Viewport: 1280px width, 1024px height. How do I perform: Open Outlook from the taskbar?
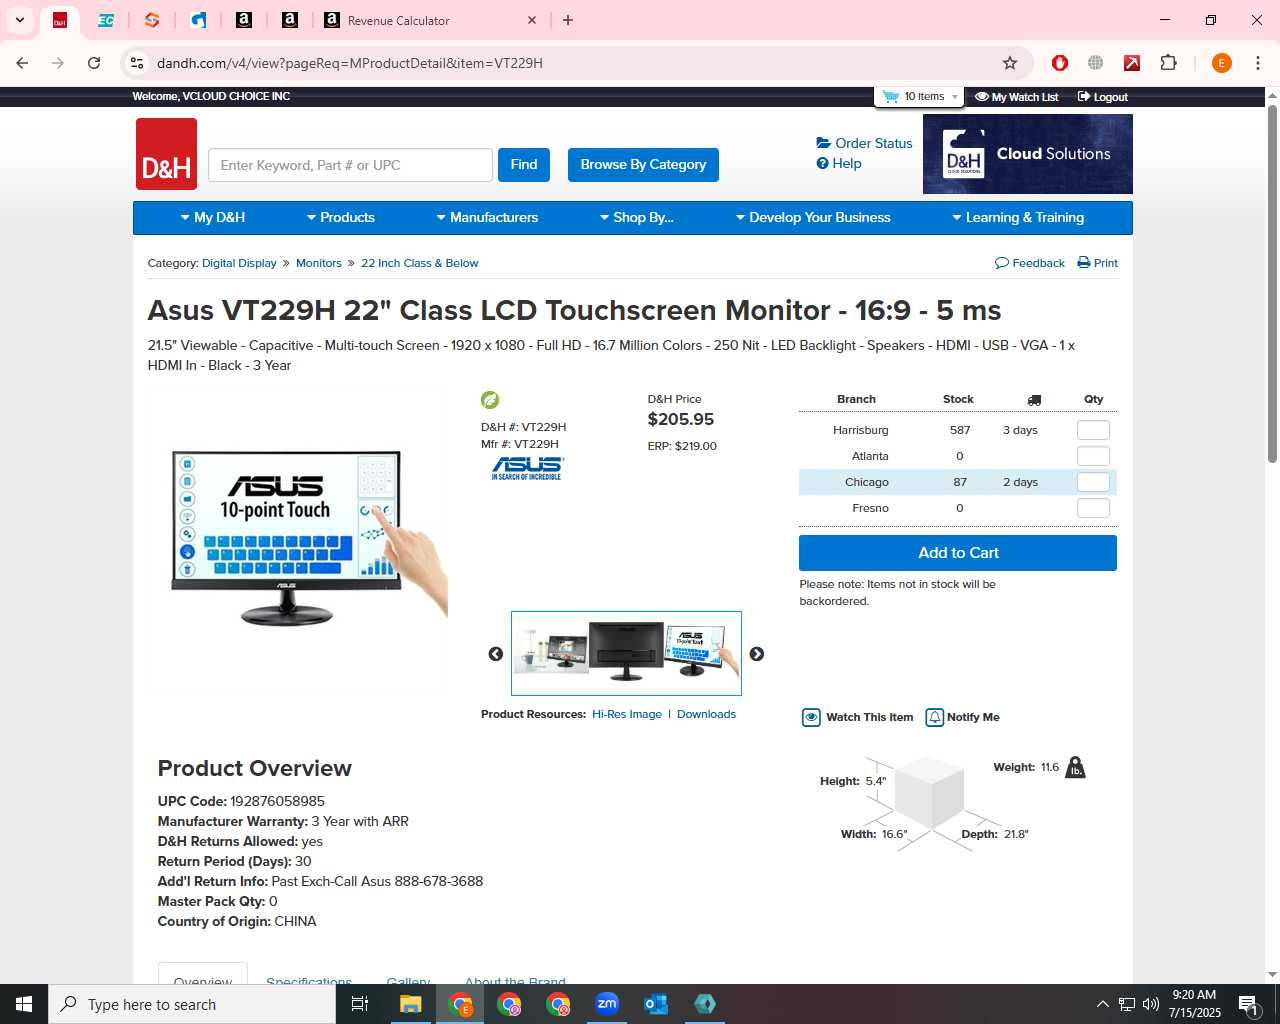coord(656,1004)
